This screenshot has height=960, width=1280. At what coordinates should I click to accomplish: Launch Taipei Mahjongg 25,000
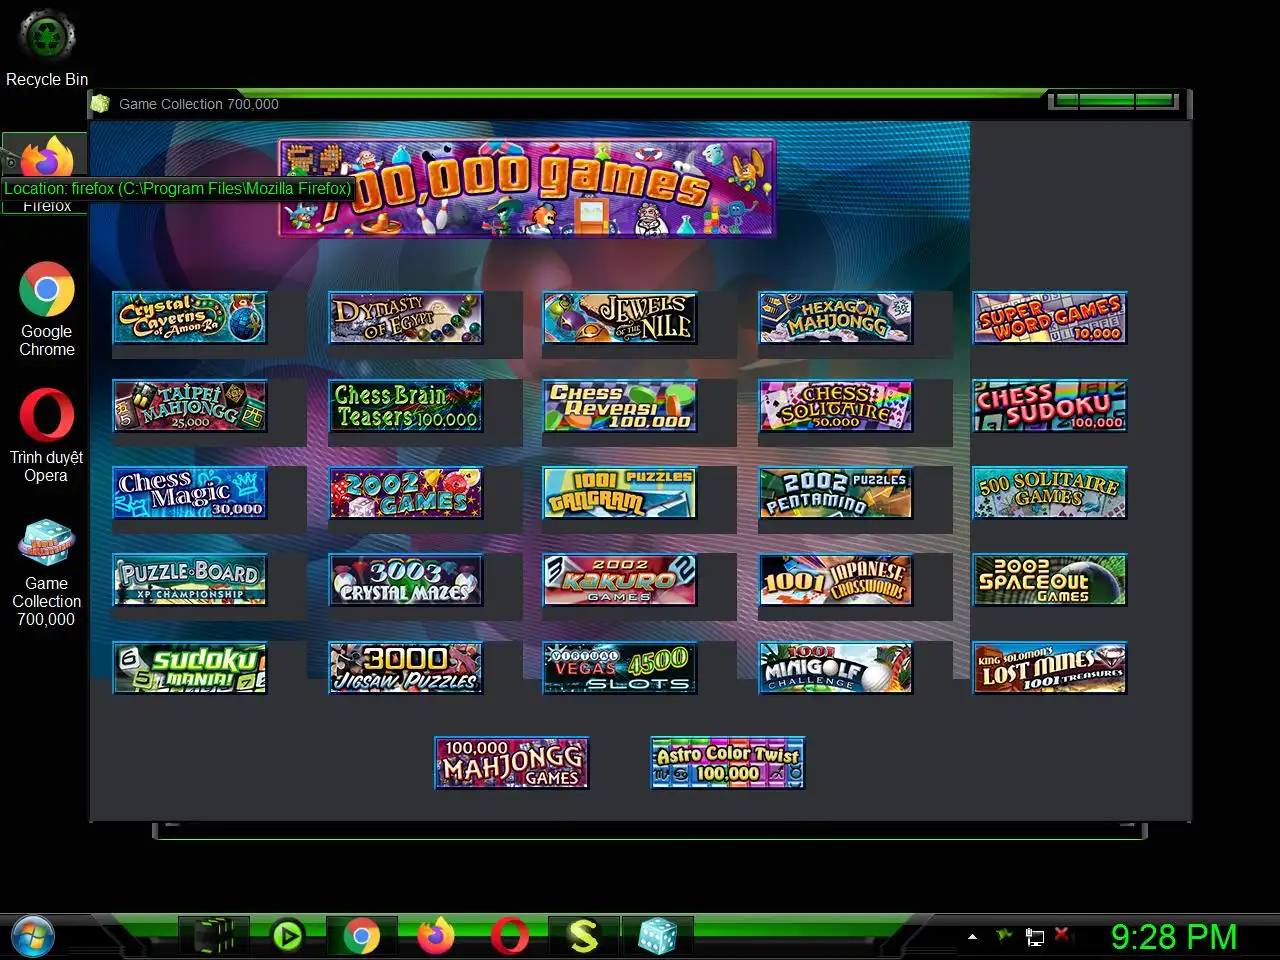point(190,406)
